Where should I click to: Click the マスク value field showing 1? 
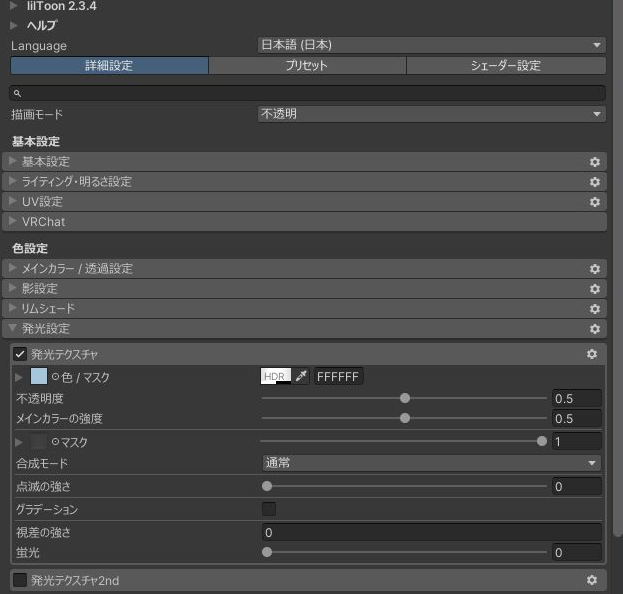point(577,441)
